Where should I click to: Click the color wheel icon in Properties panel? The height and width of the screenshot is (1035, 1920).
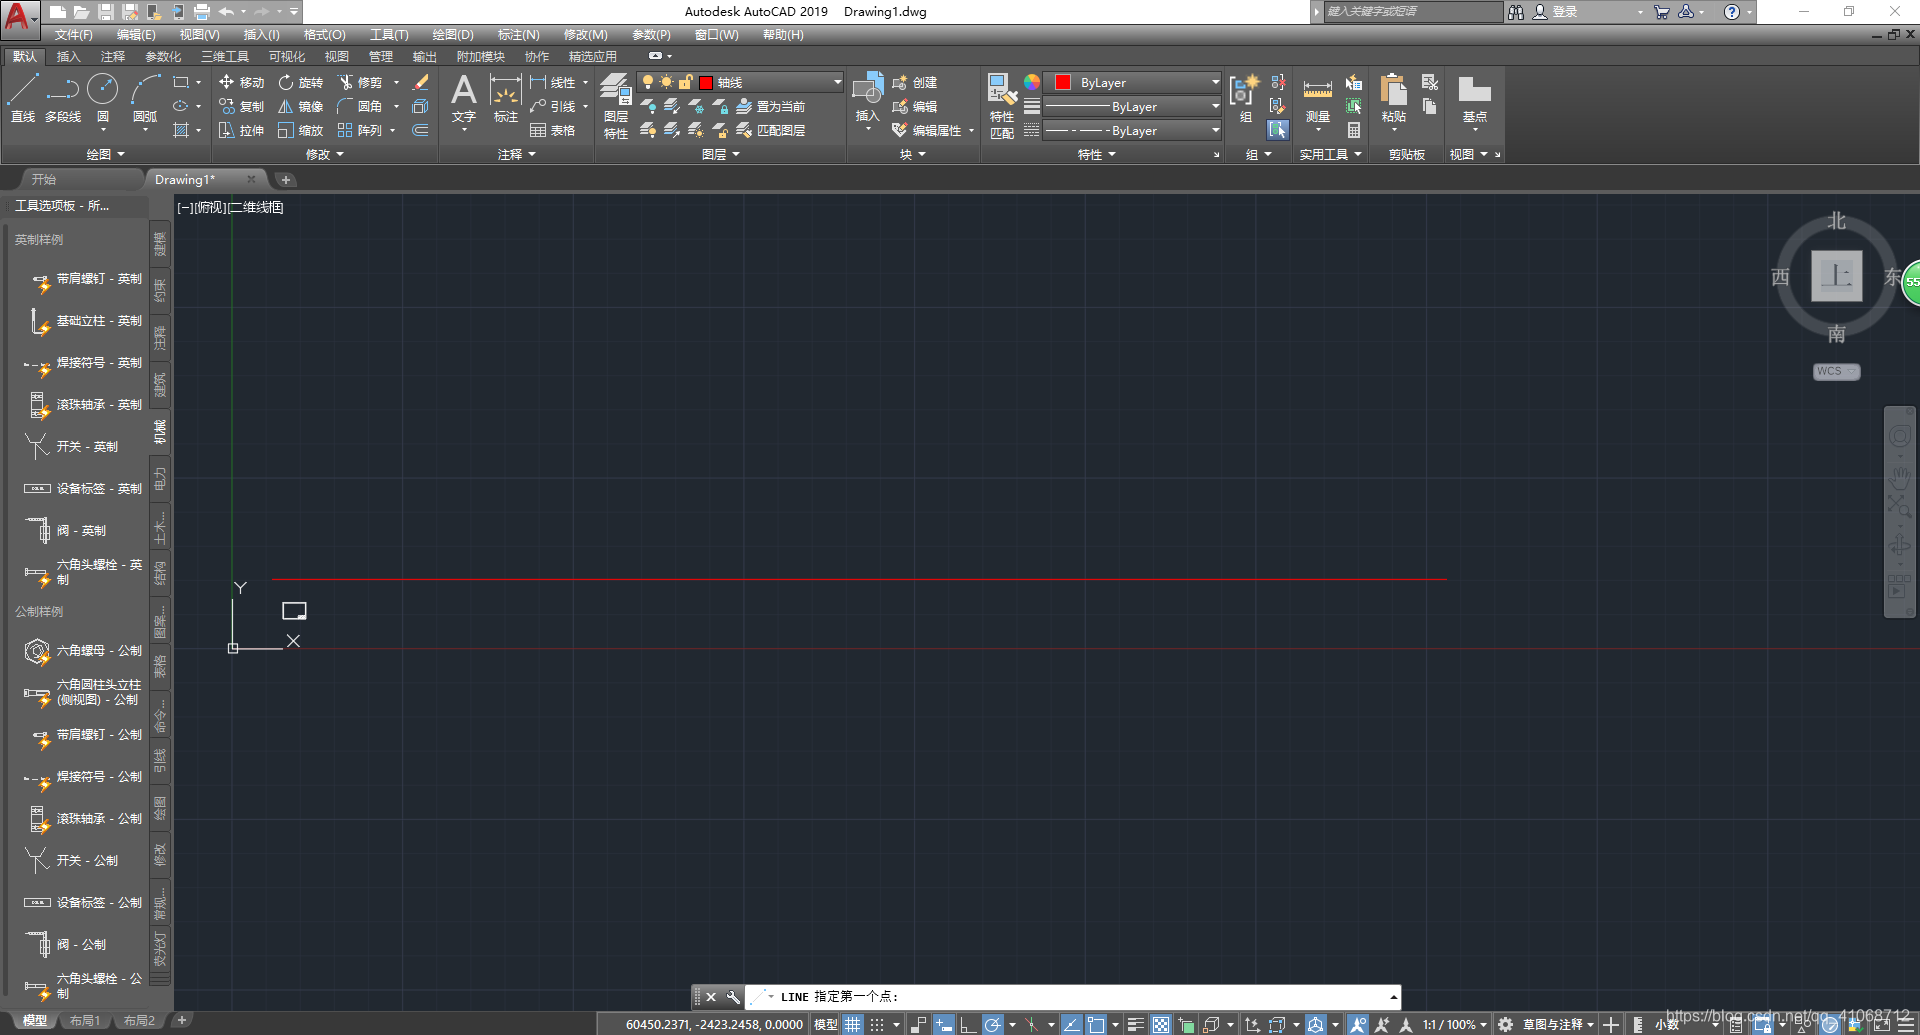coord(1032,82)
